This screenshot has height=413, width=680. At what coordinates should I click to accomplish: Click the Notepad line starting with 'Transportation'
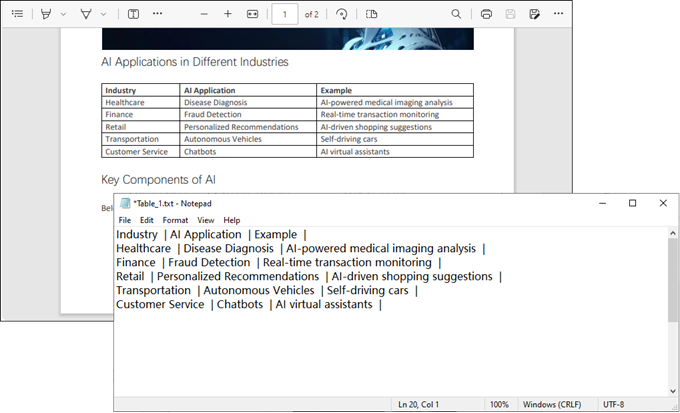[267, 290]
